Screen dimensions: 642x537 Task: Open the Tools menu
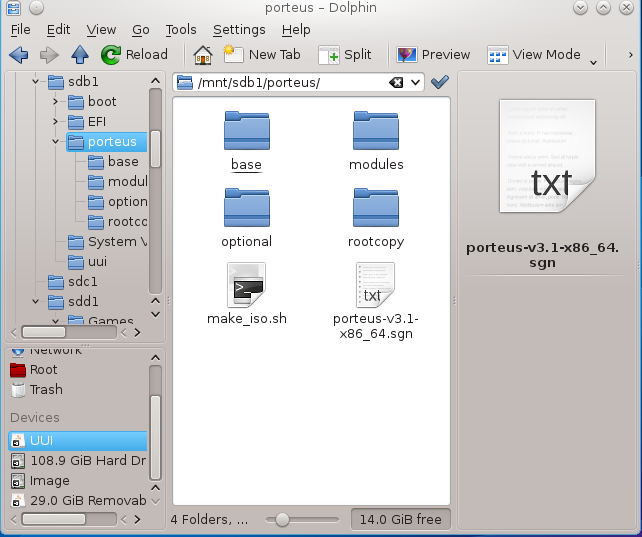(x=181, y=30)
